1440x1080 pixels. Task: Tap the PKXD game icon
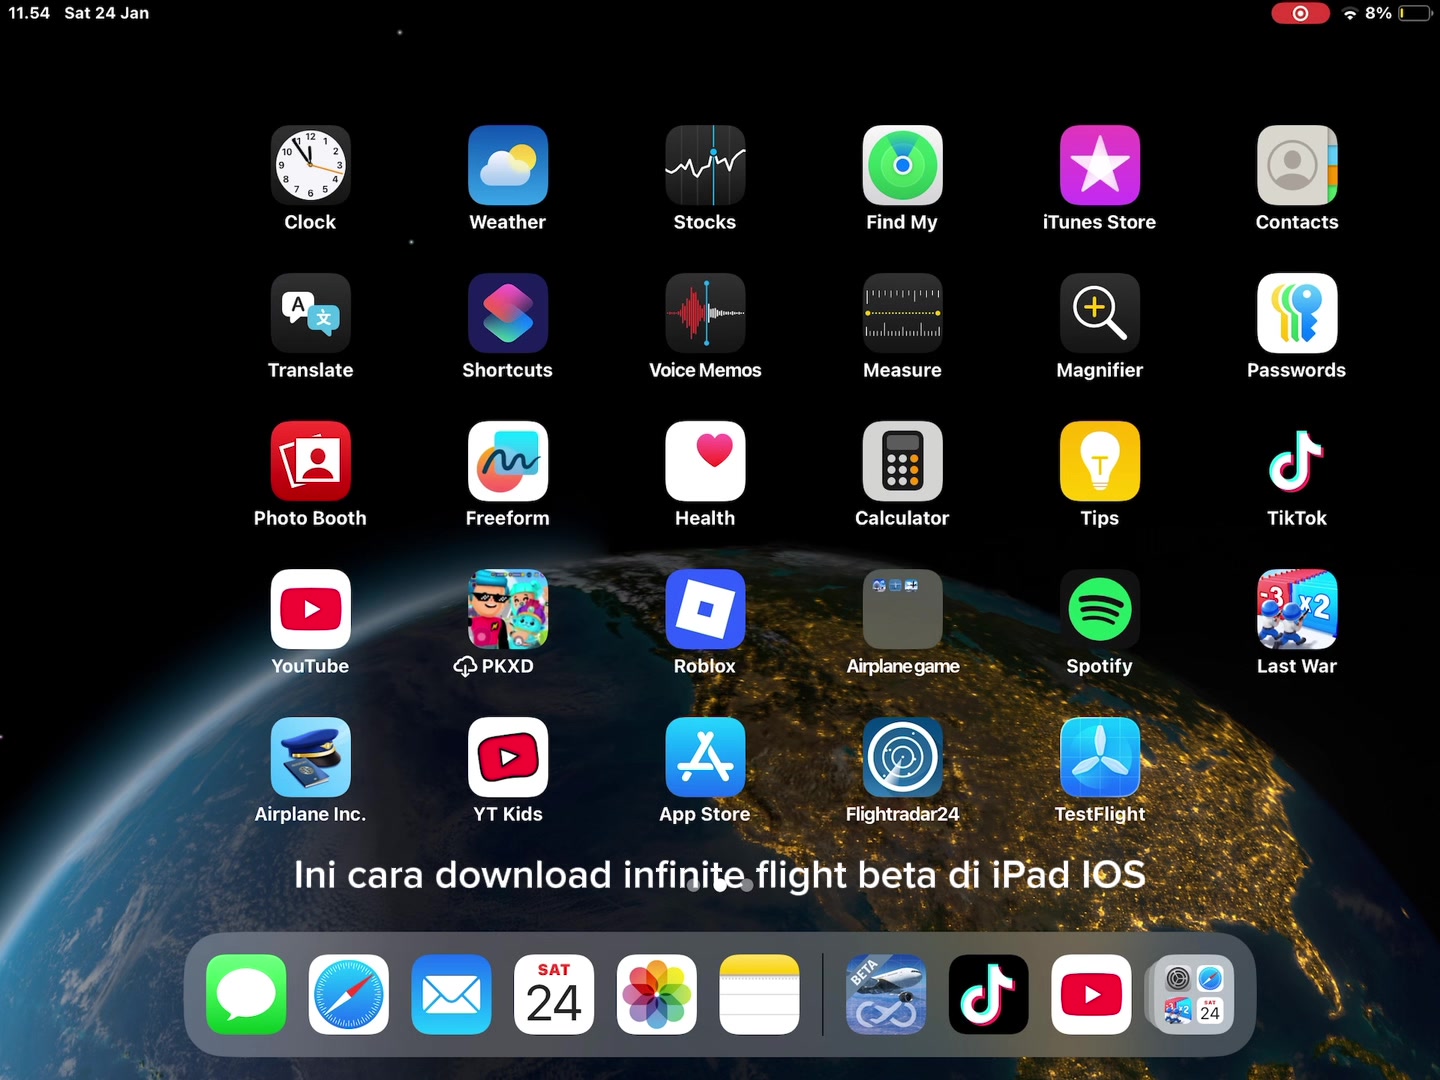(508, 609)
